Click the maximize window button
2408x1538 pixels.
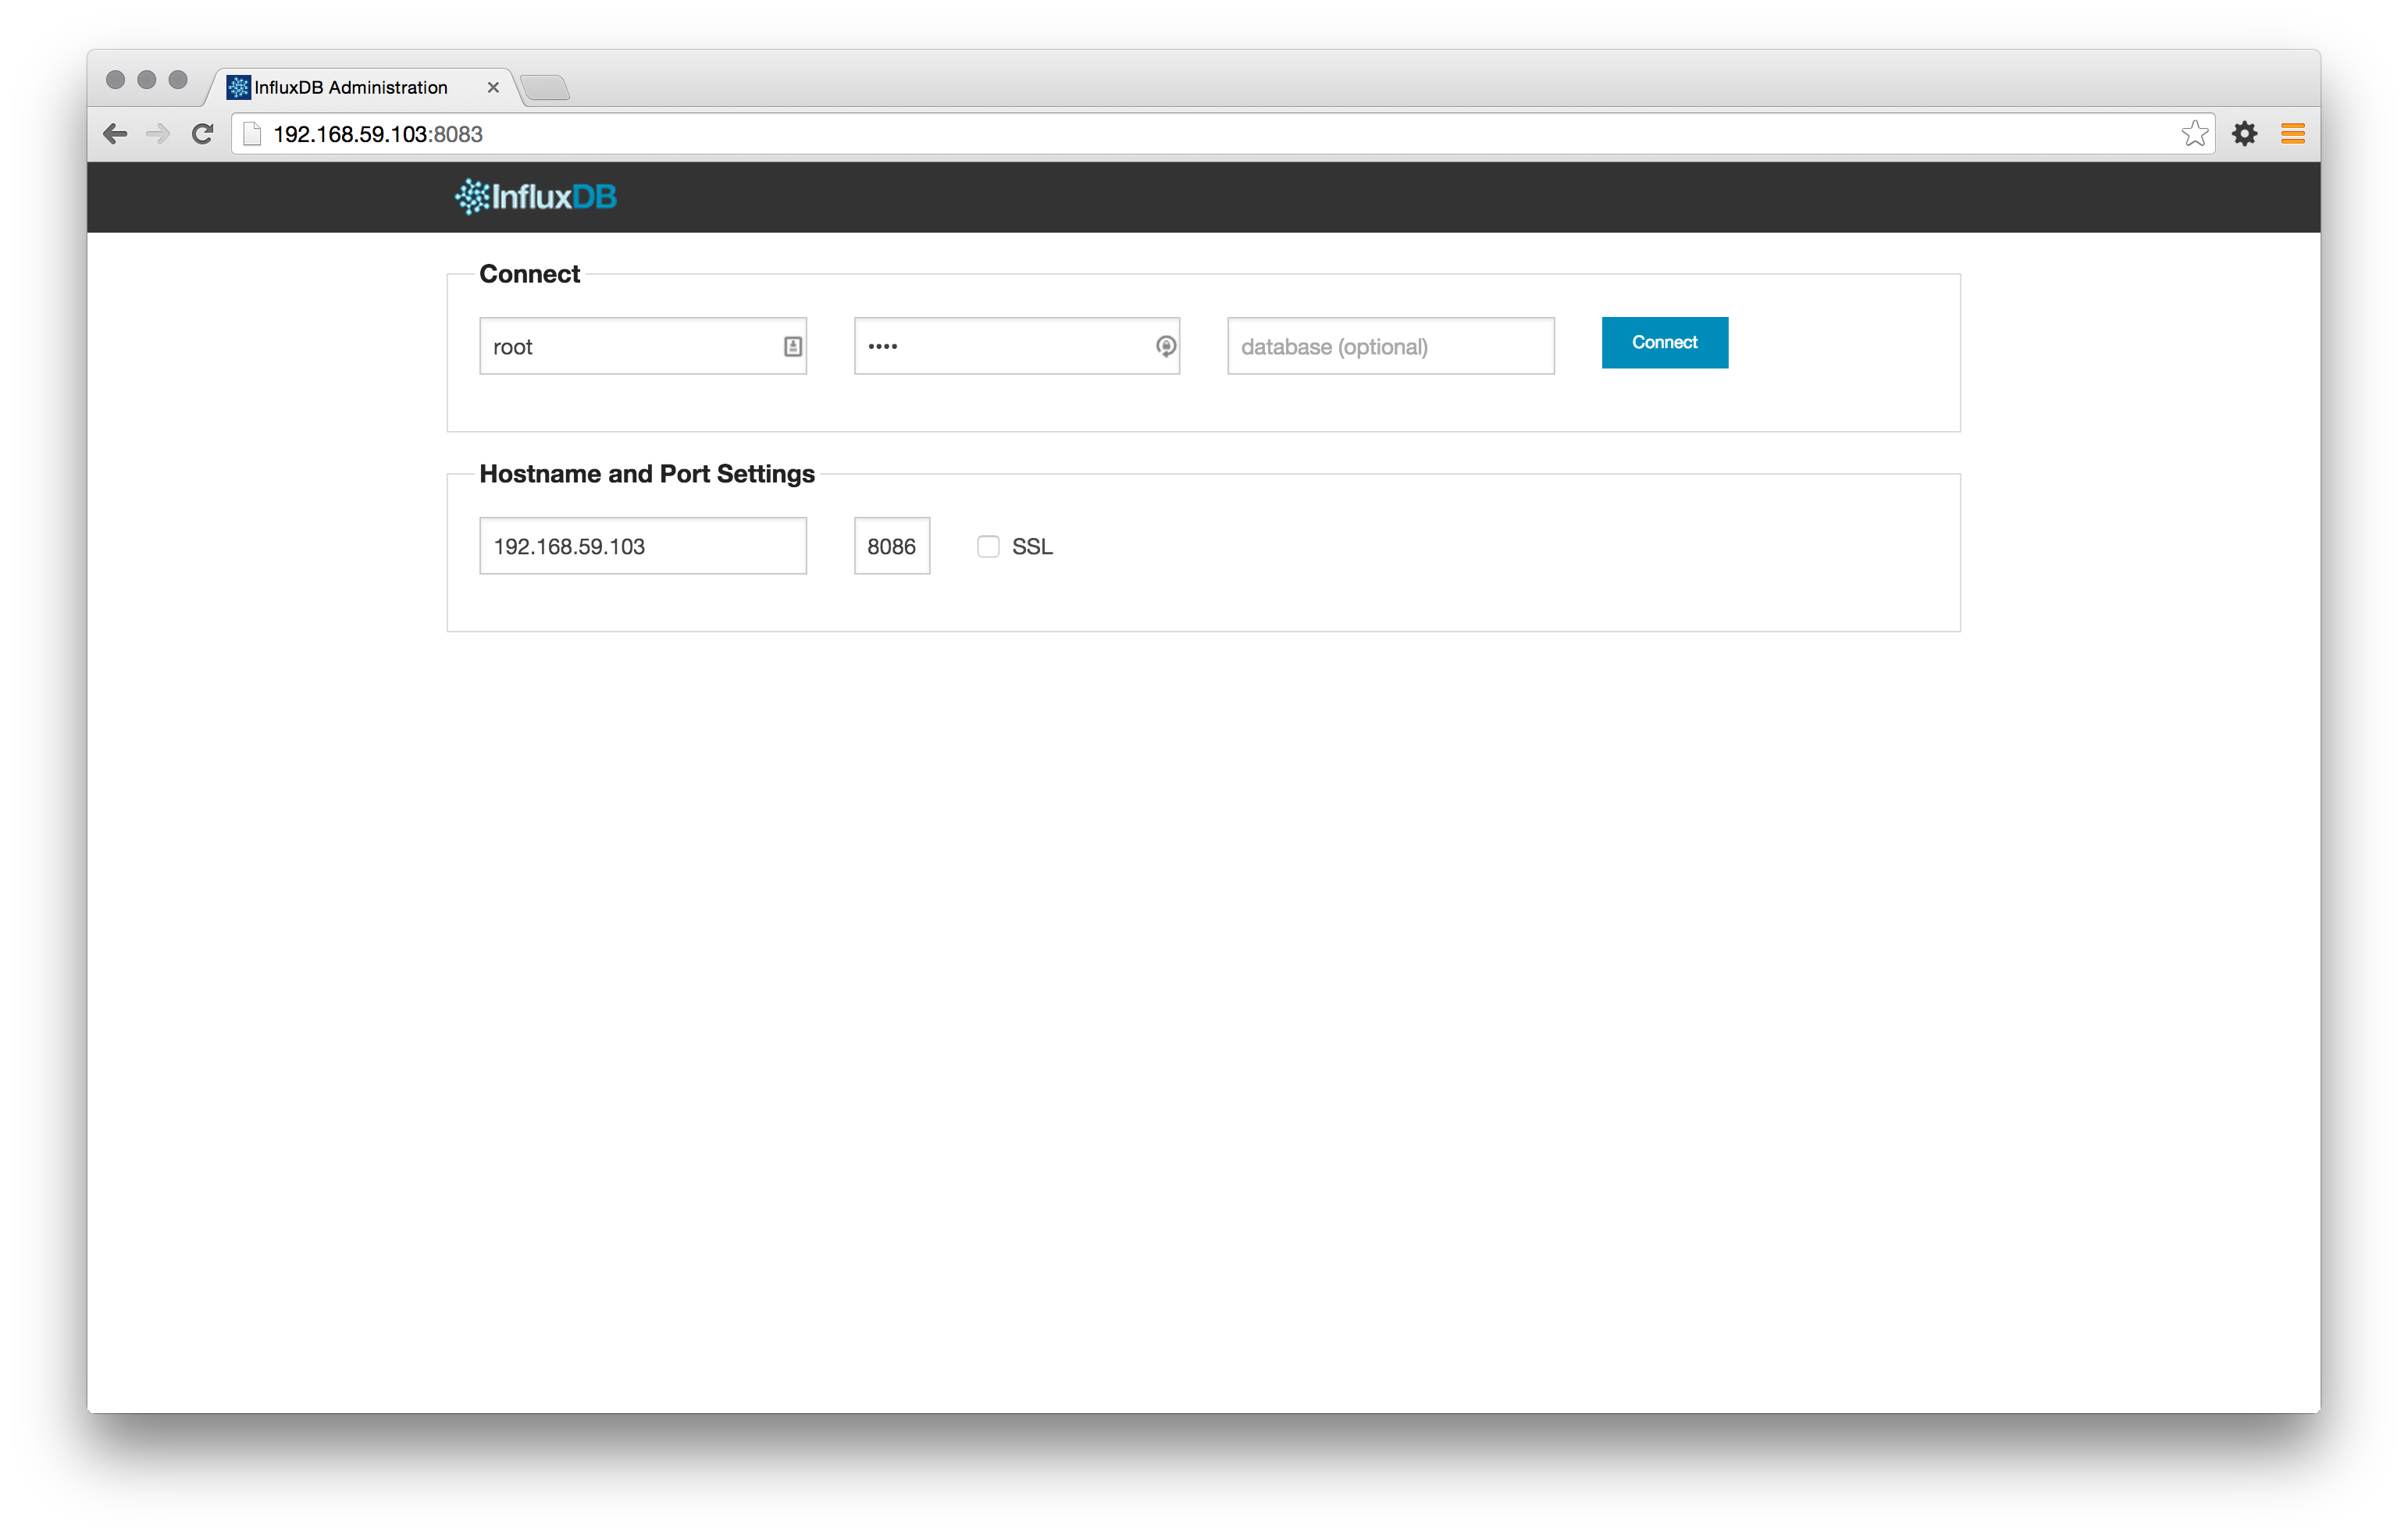click(x=178, y=80)
